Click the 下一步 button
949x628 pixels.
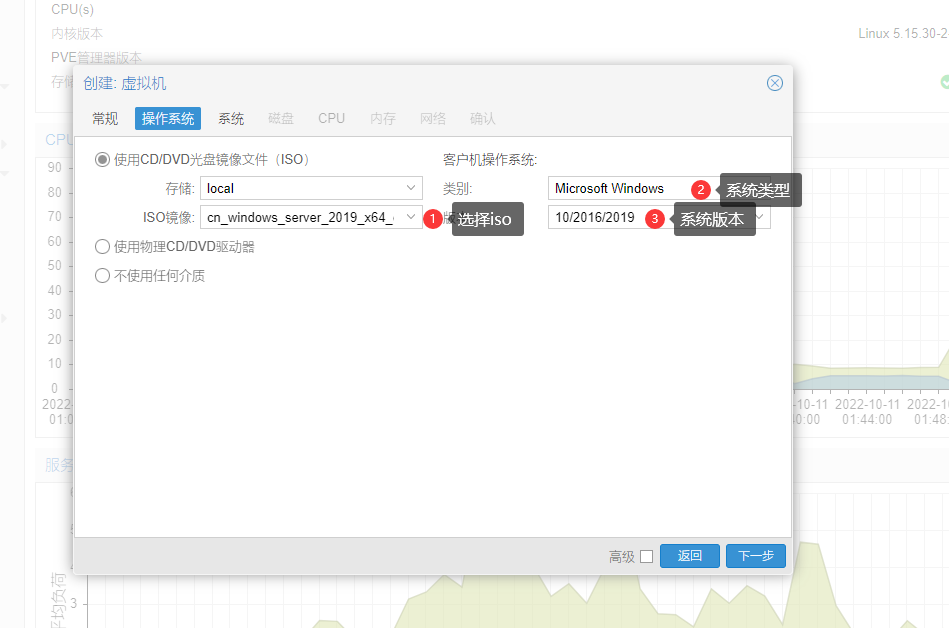[756, 556]
